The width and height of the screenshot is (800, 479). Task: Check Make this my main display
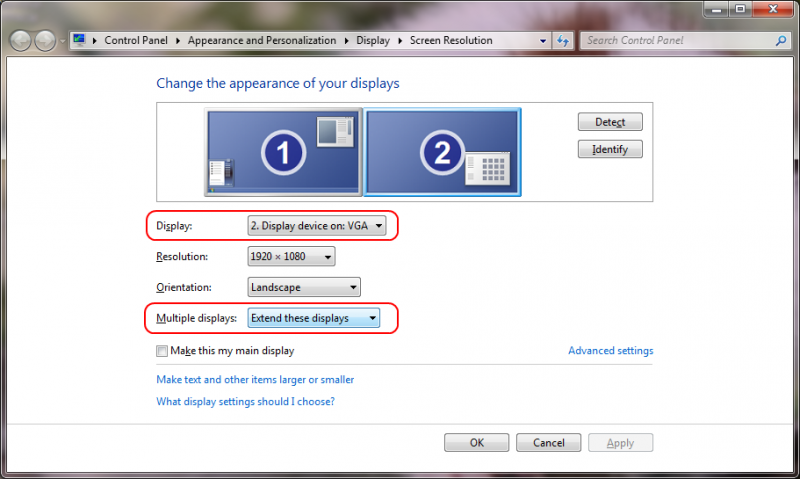click(x=162, y=351)
